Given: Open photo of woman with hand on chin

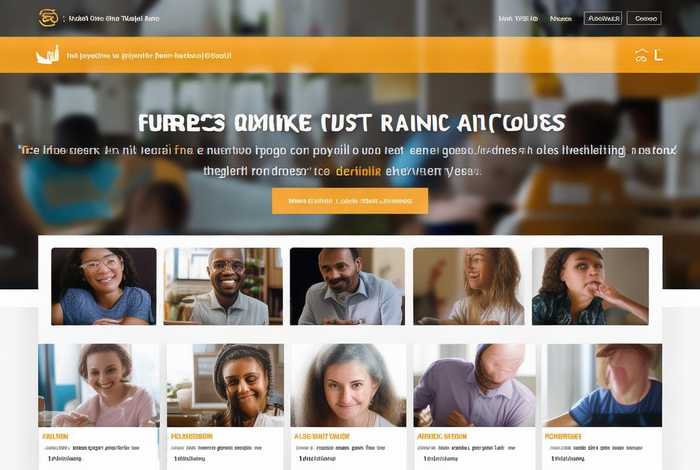Looking at the screenshot, I should point(590,286).
